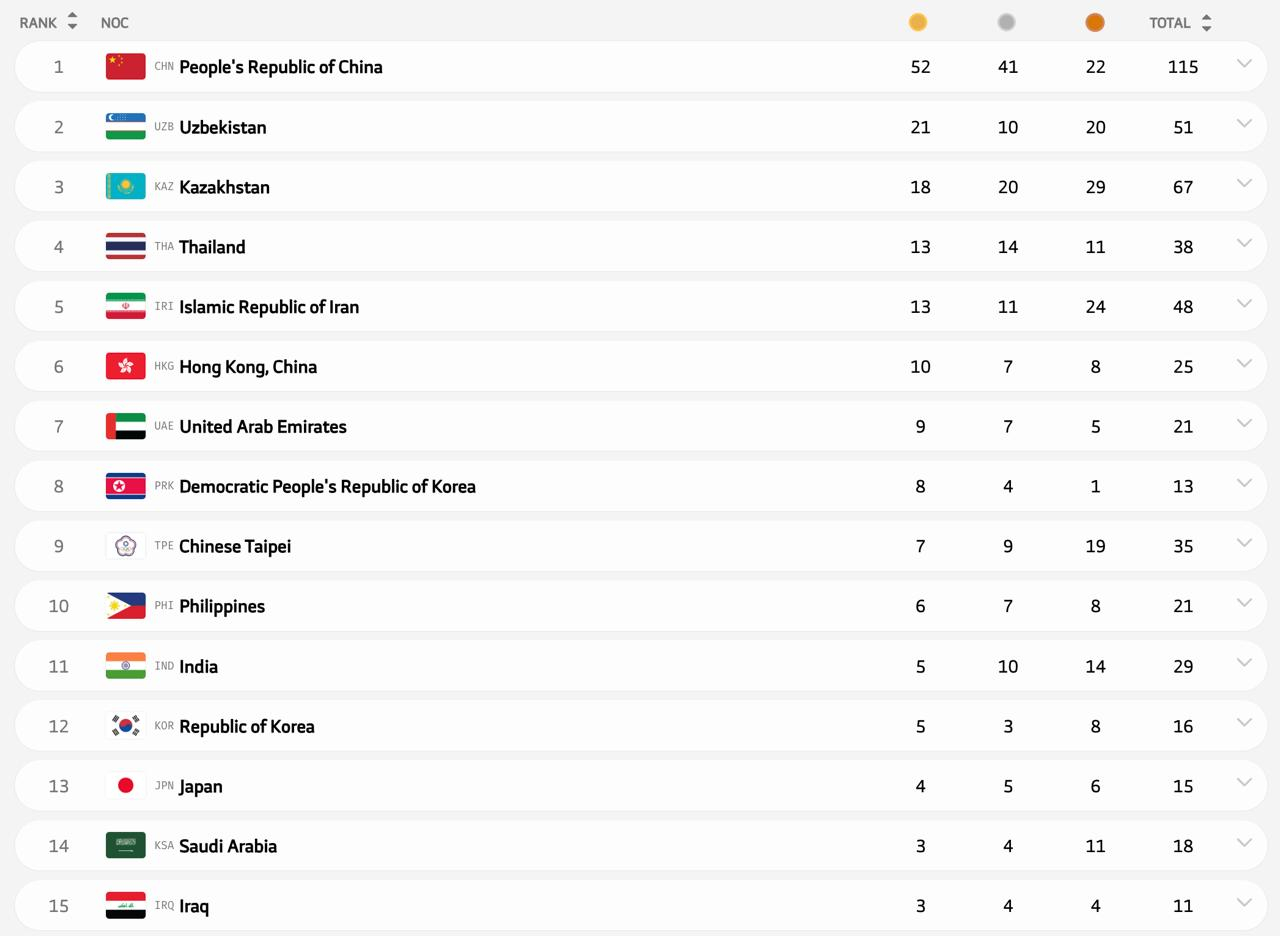Screen dimensions: 1280x936
Task: Click the Hong Kong, China flag
Action: [x=126, y=366]
